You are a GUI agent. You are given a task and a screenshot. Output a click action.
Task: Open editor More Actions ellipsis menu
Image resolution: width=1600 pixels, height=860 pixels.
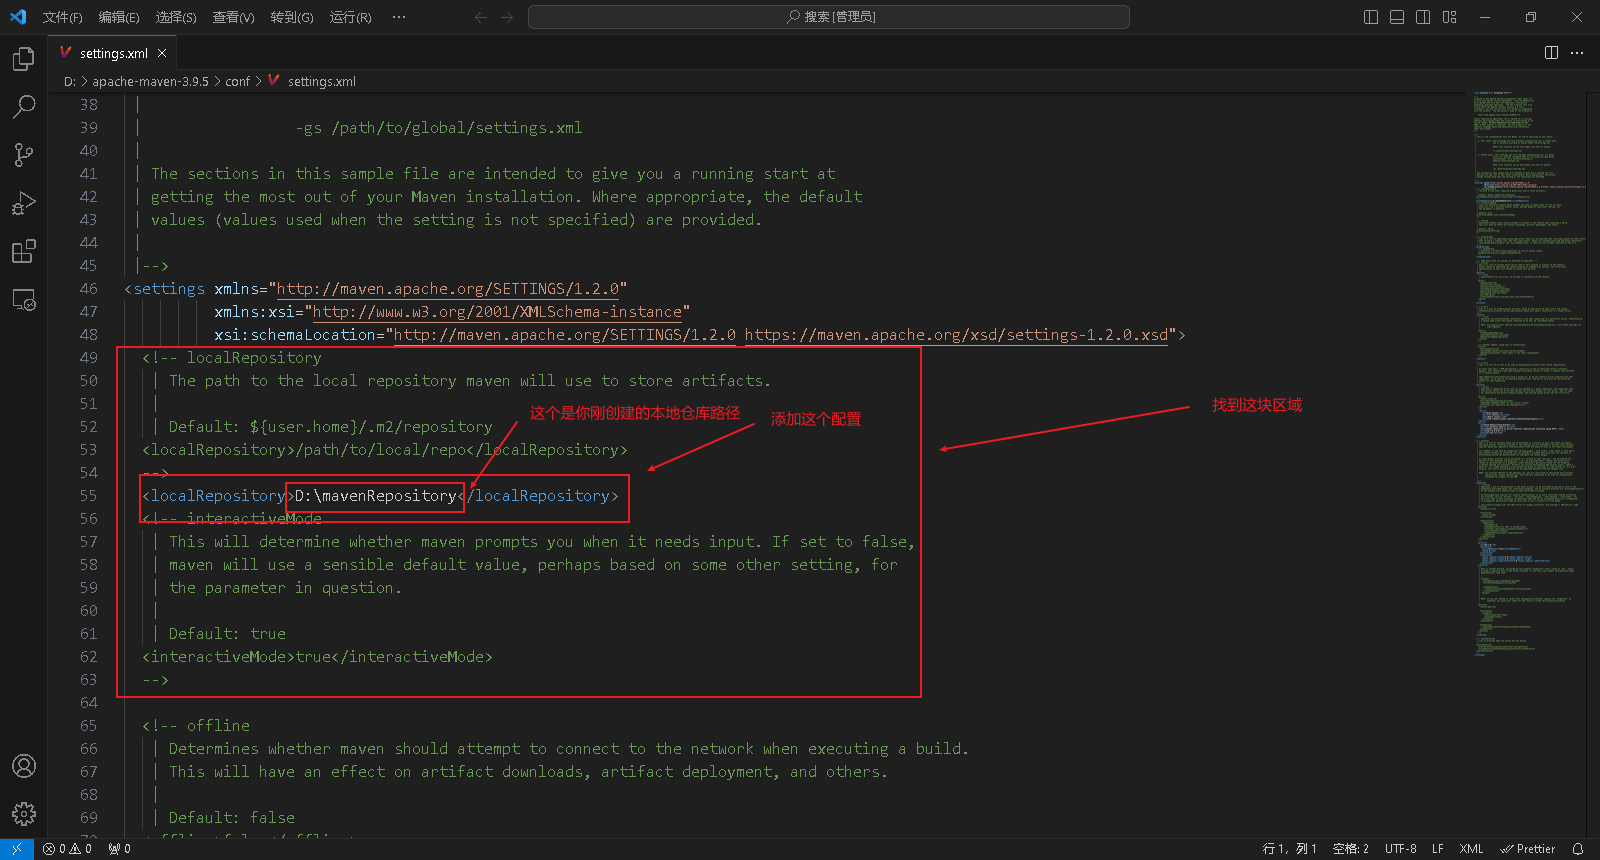pos(1577,53)
